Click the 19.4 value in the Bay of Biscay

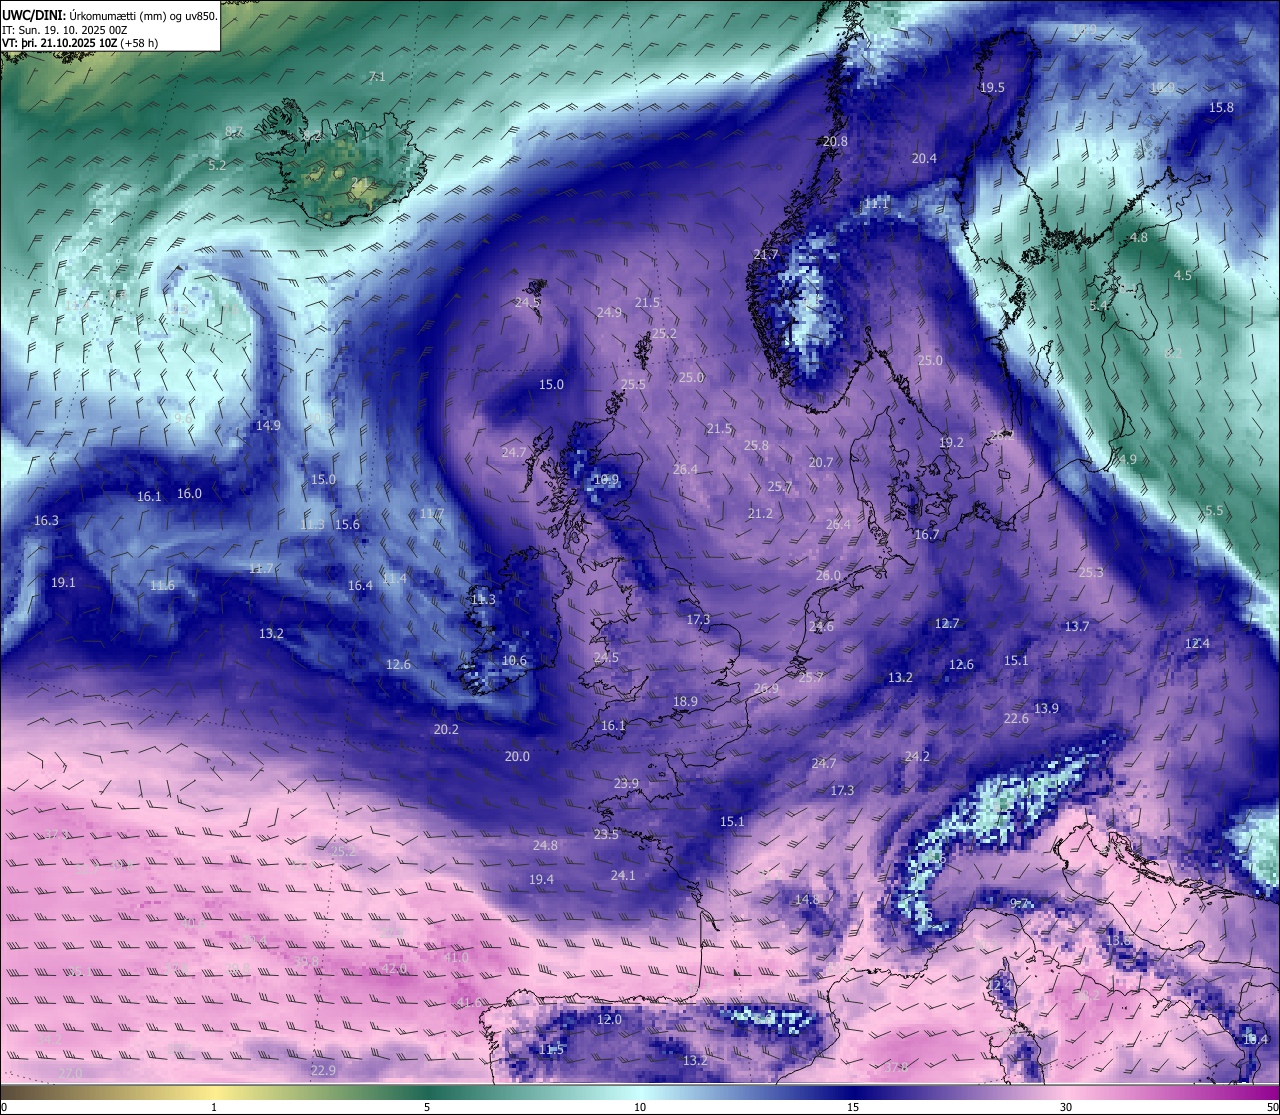(x=541, y=879)
